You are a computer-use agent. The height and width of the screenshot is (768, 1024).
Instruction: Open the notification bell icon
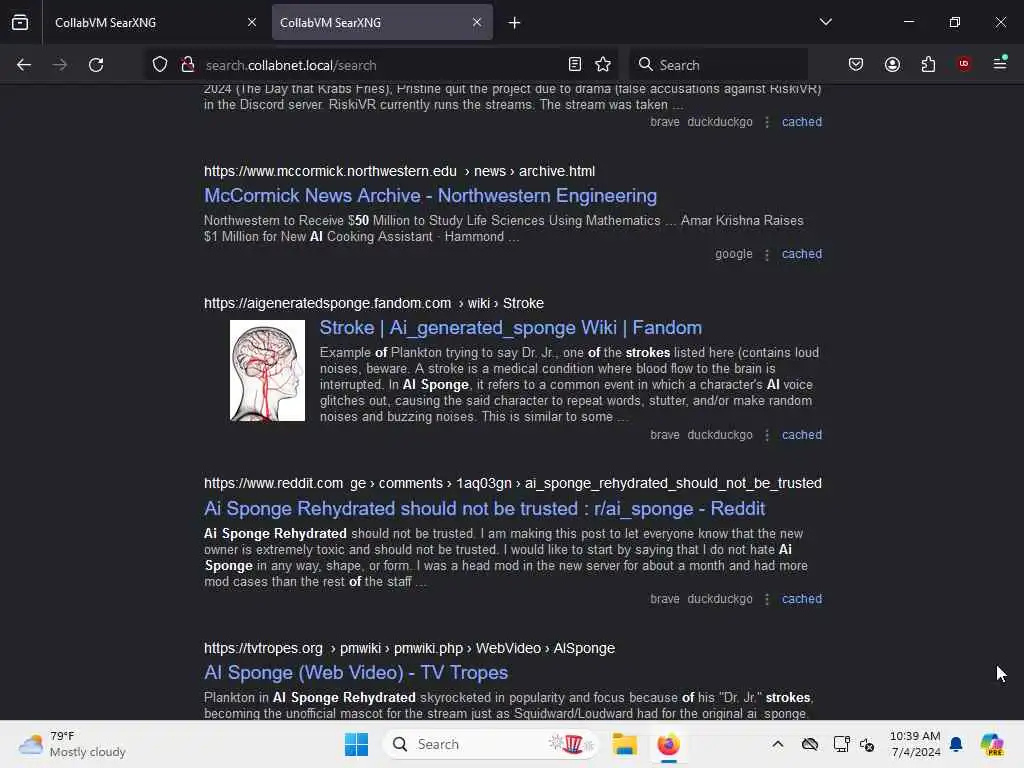956,744
